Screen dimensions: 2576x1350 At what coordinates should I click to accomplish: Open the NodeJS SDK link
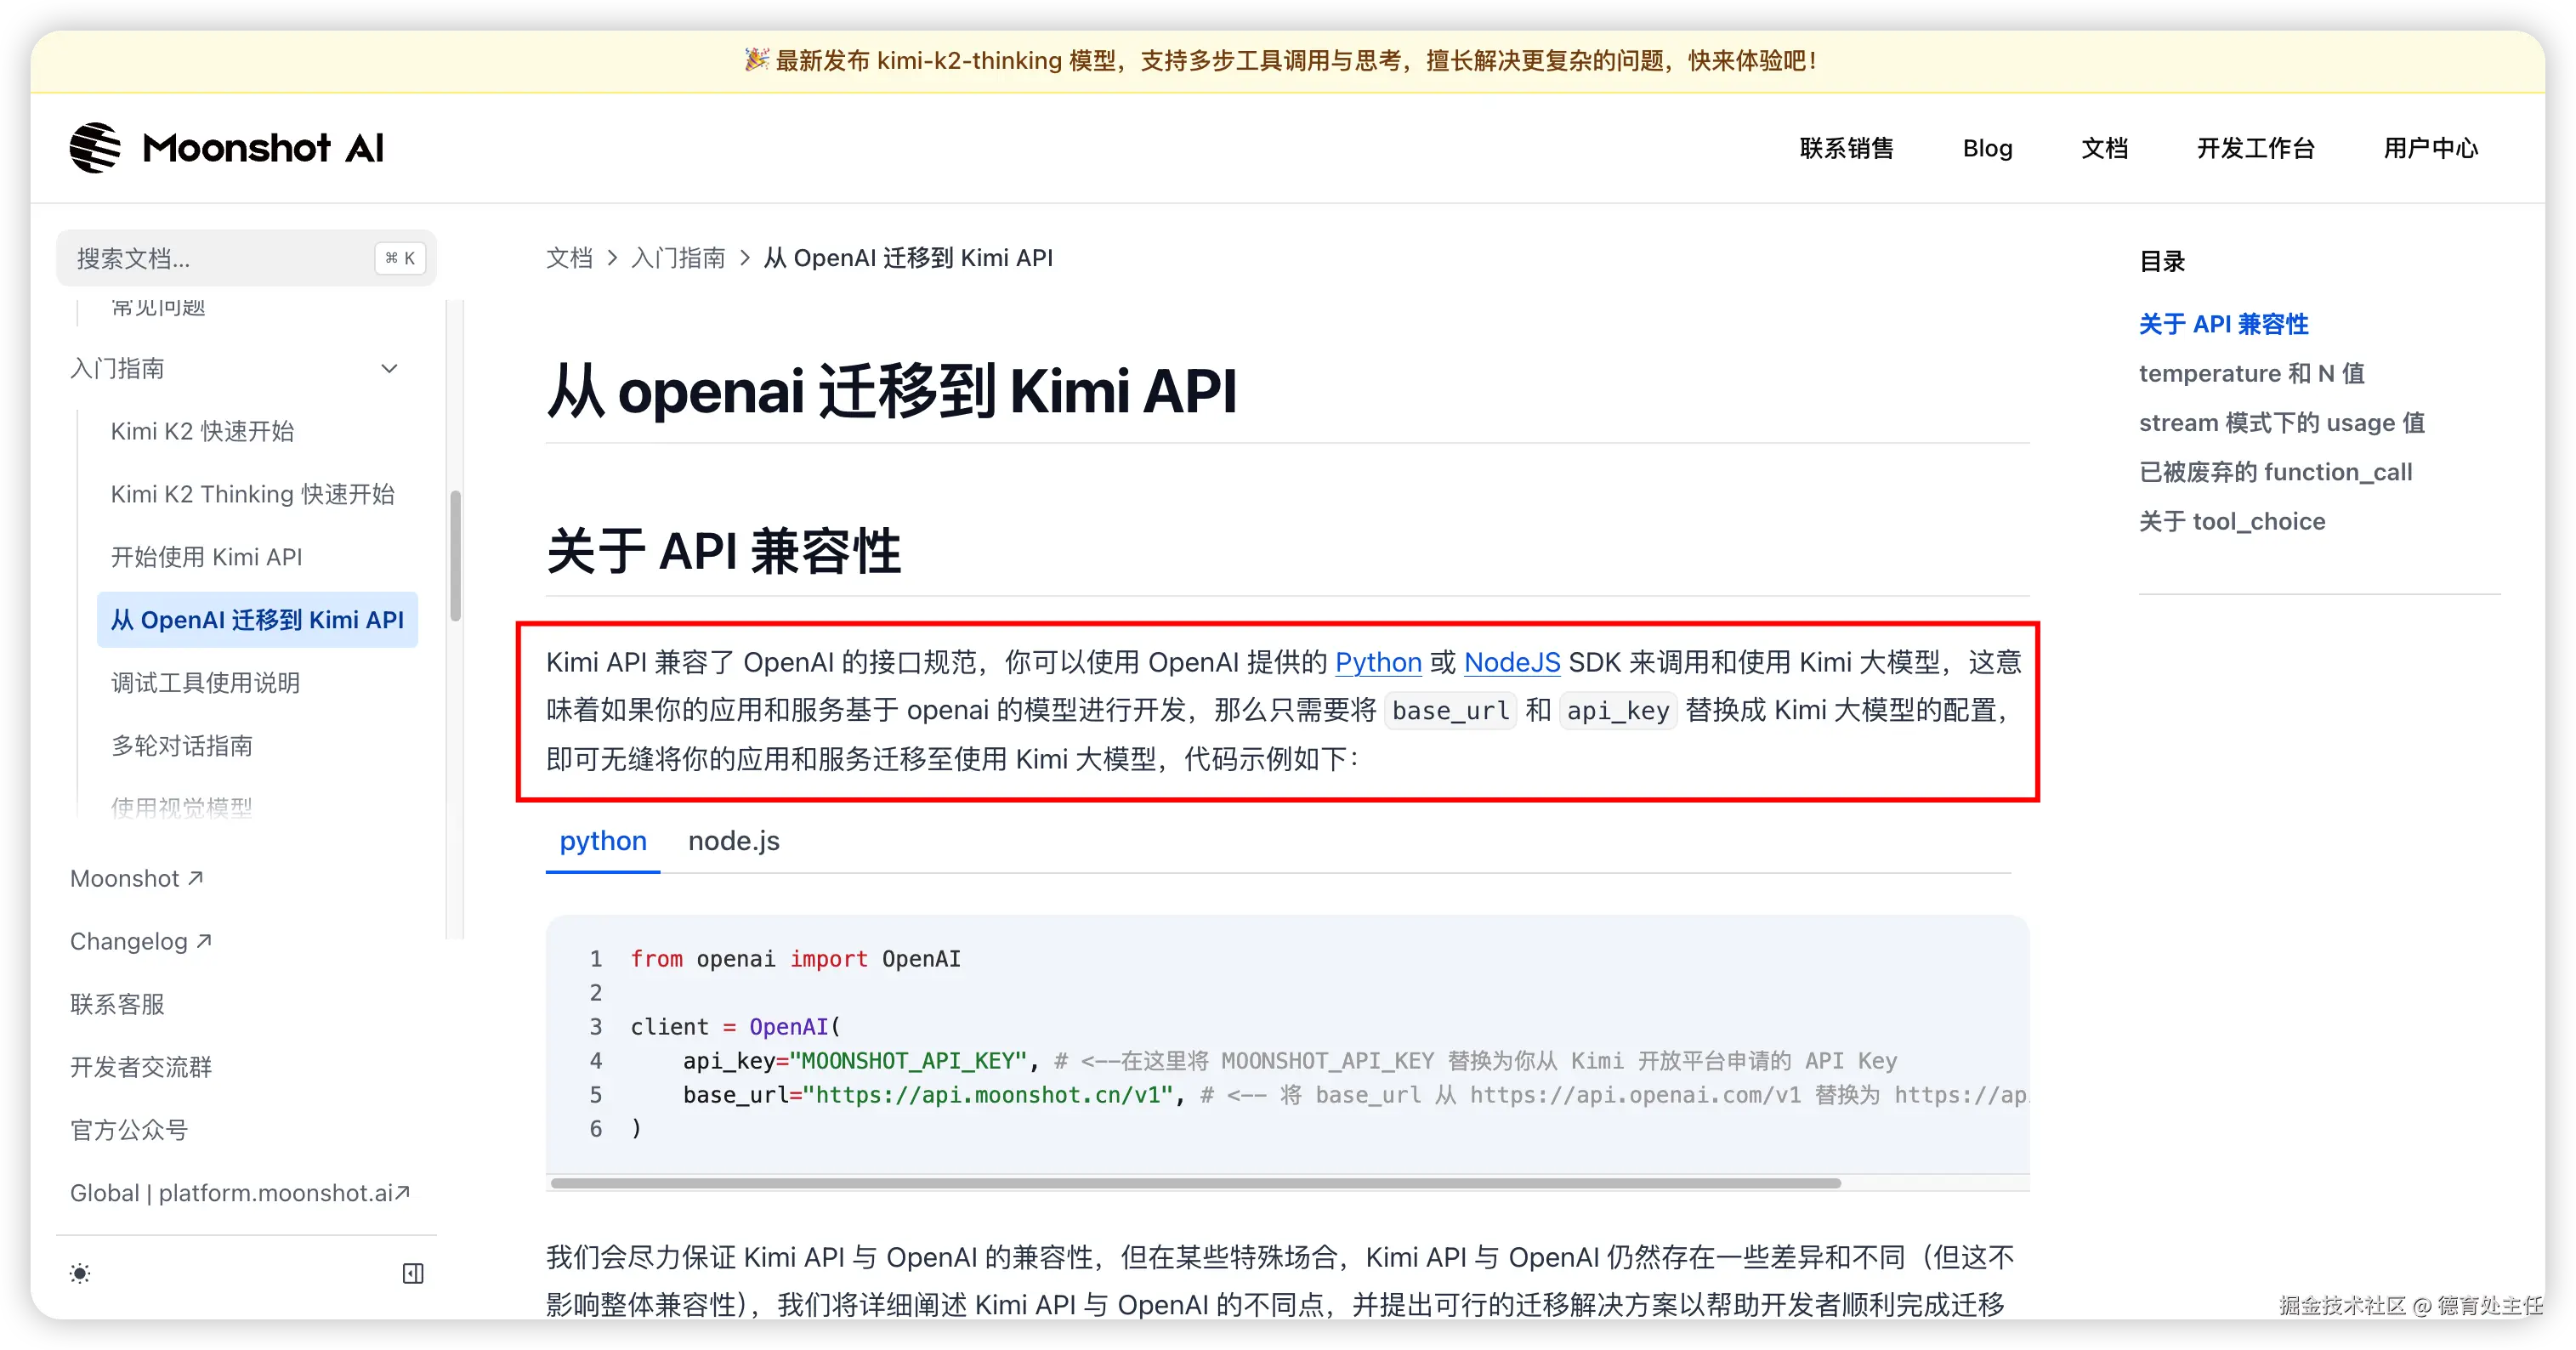click(1512, 662)
